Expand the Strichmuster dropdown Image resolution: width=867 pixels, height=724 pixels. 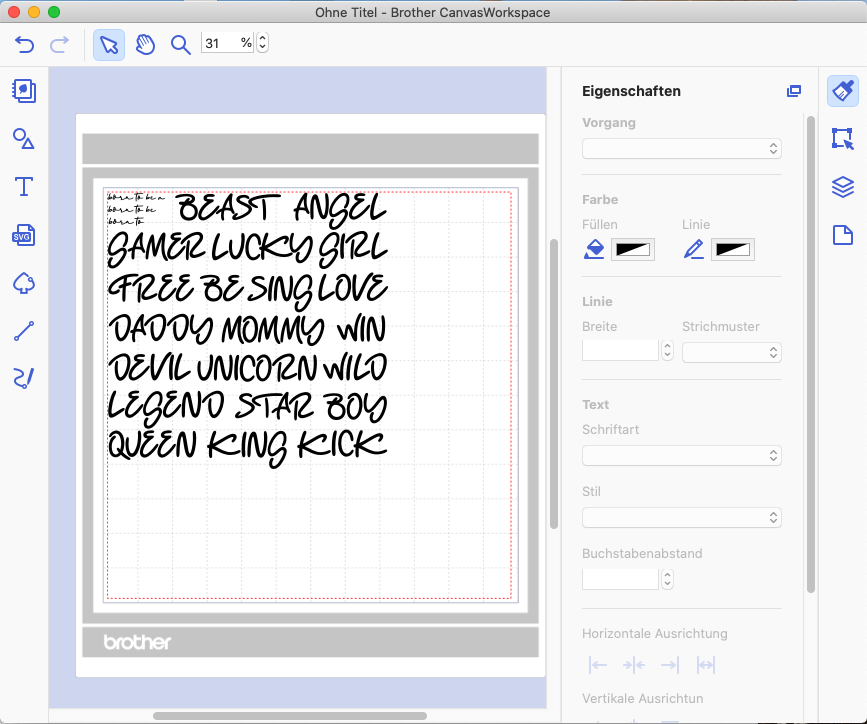tap(731, 352)
